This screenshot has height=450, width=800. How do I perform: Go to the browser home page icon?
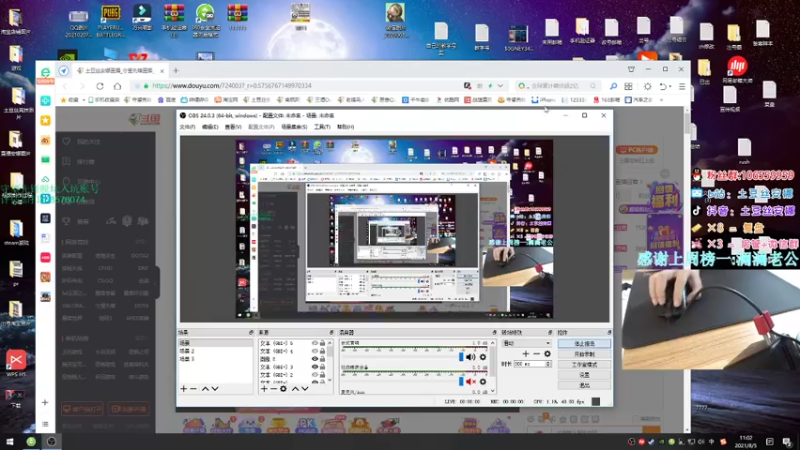pyautogui.click(x=117, y=86)
